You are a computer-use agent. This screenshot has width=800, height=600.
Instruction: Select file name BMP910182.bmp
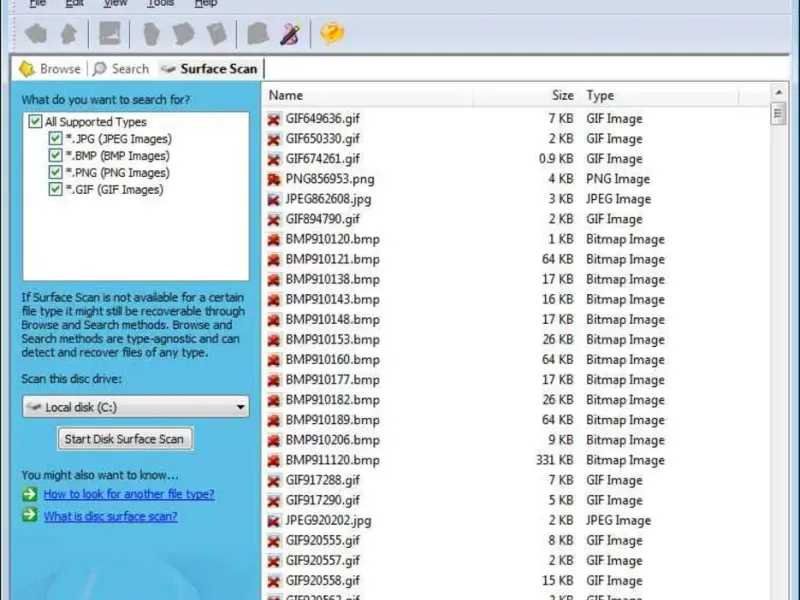tap(333, 400)
